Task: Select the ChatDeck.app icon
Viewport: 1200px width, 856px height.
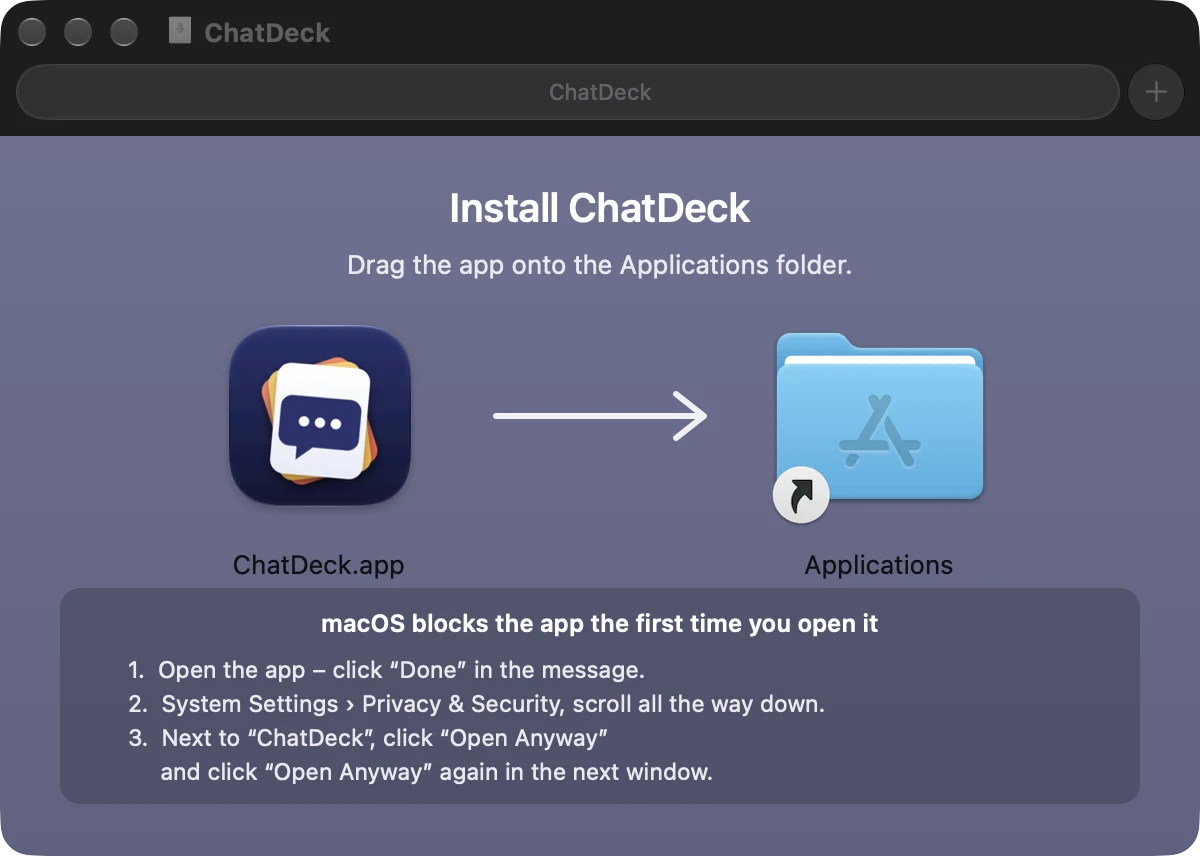Action: 320,415
